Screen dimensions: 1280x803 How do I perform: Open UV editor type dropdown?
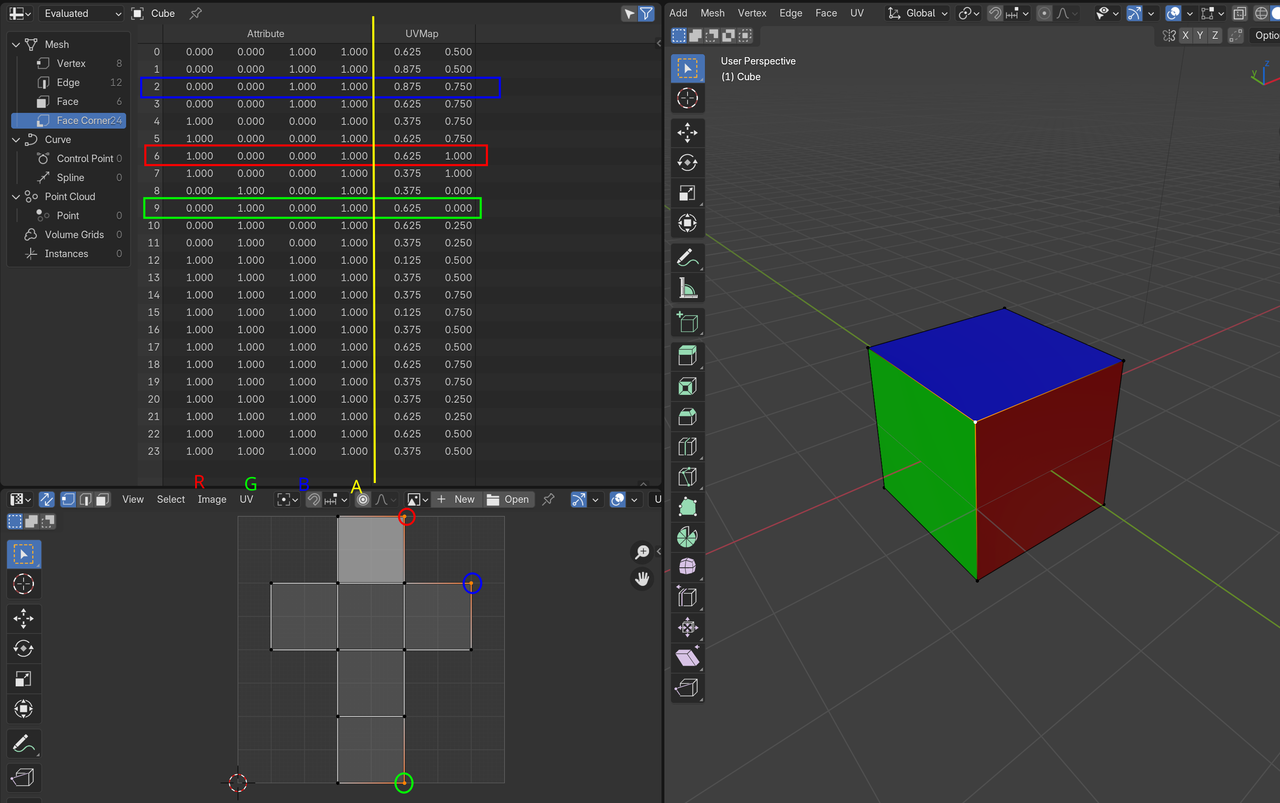point(20,499)
